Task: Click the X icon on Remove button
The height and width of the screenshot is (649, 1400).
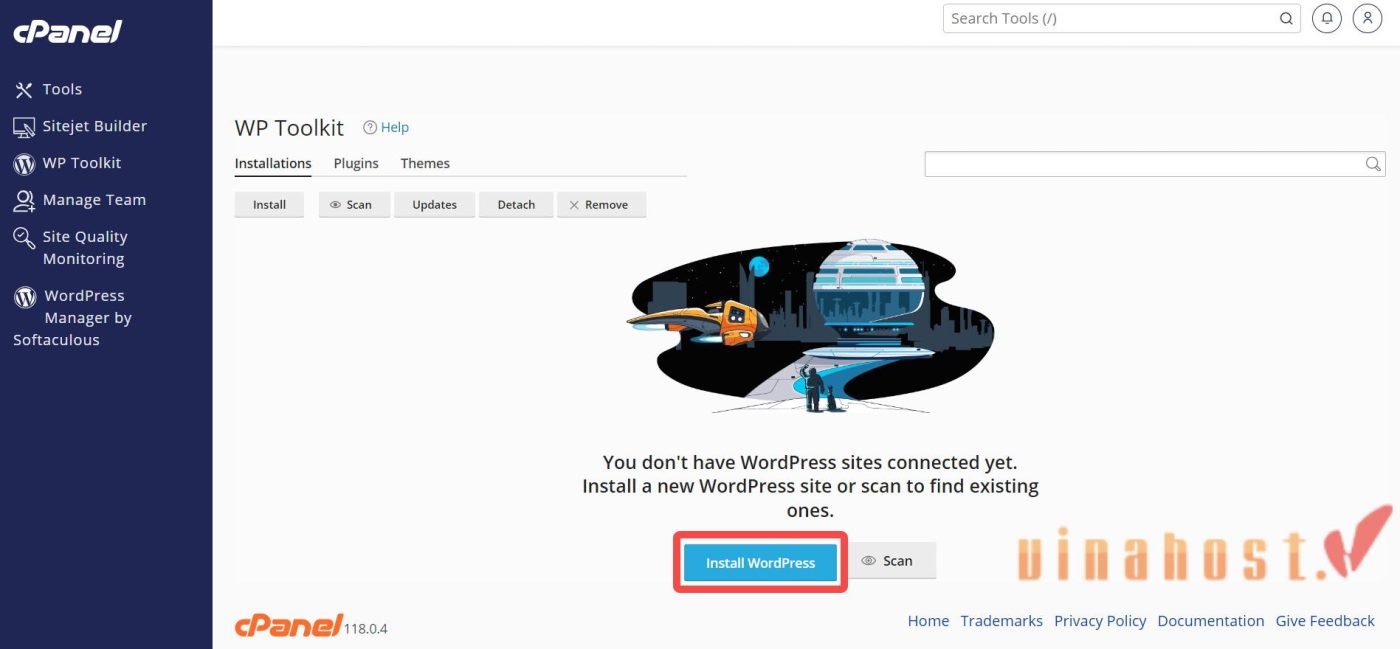Action: pos(574,205)
